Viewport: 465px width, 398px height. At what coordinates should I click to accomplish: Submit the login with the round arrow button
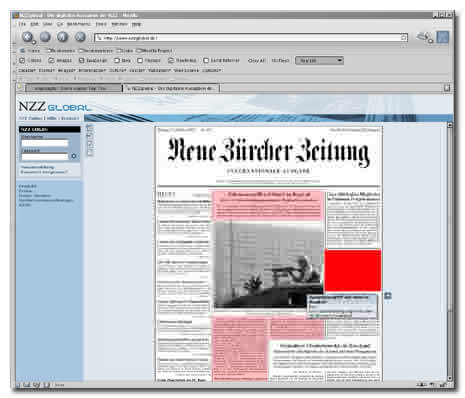coord(74,156)
